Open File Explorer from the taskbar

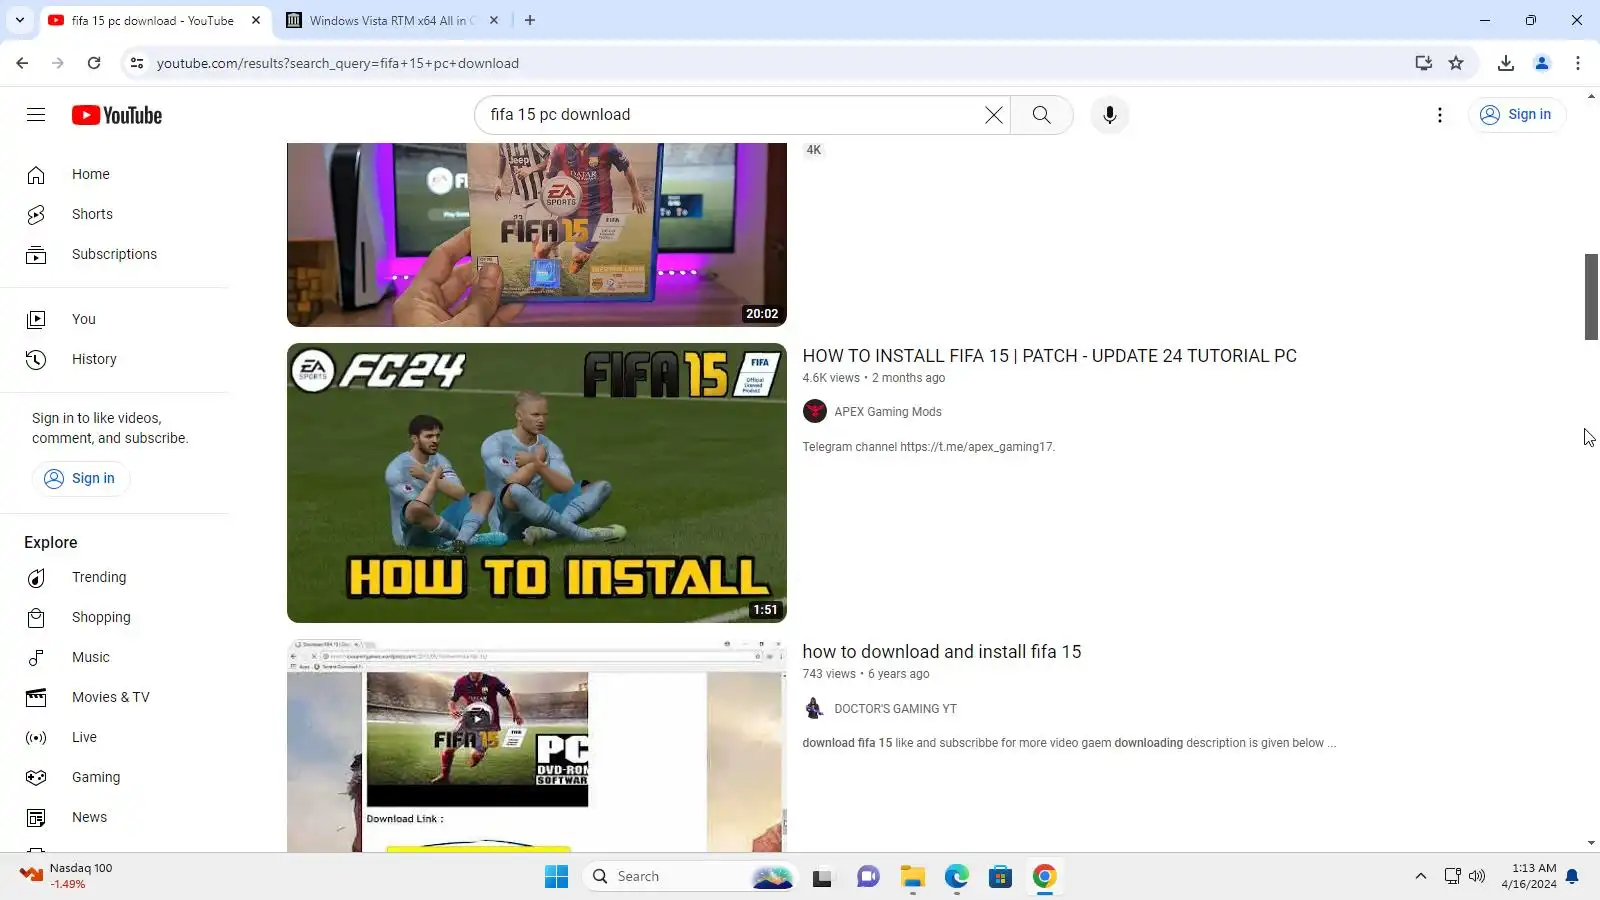coord(912,877)
